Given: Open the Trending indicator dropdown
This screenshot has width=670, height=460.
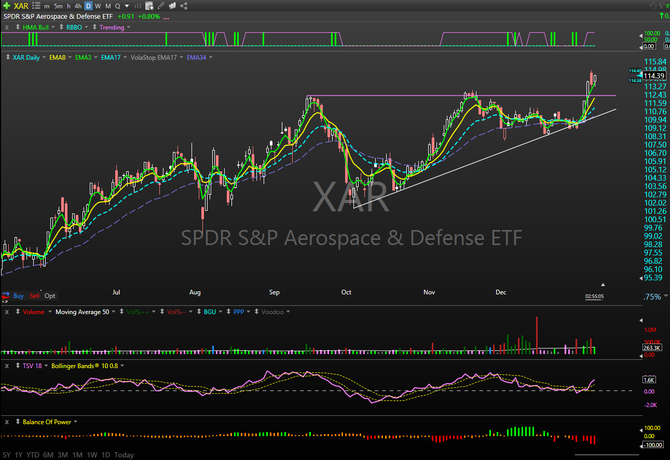Looking at the screenshot, I should (129, 27).
